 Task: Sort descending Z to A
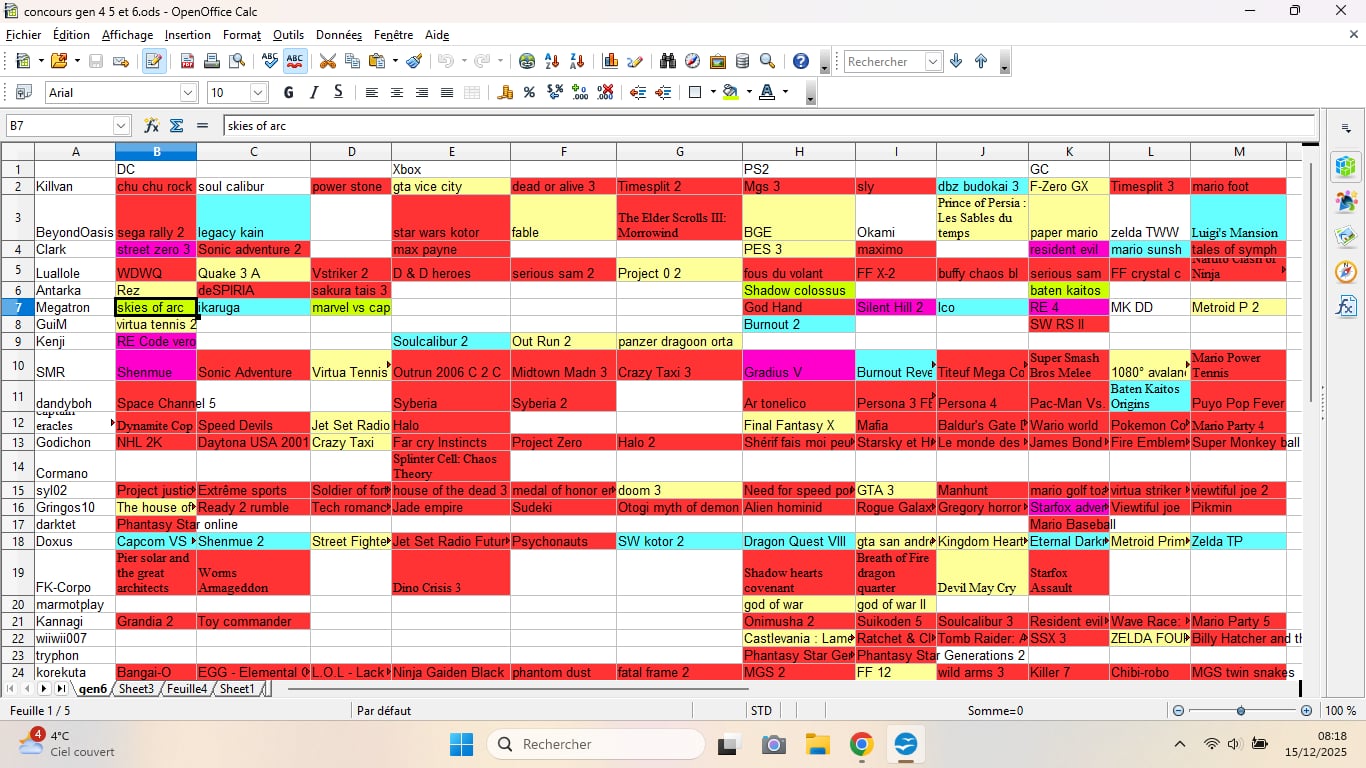click(x=577, y=61)
